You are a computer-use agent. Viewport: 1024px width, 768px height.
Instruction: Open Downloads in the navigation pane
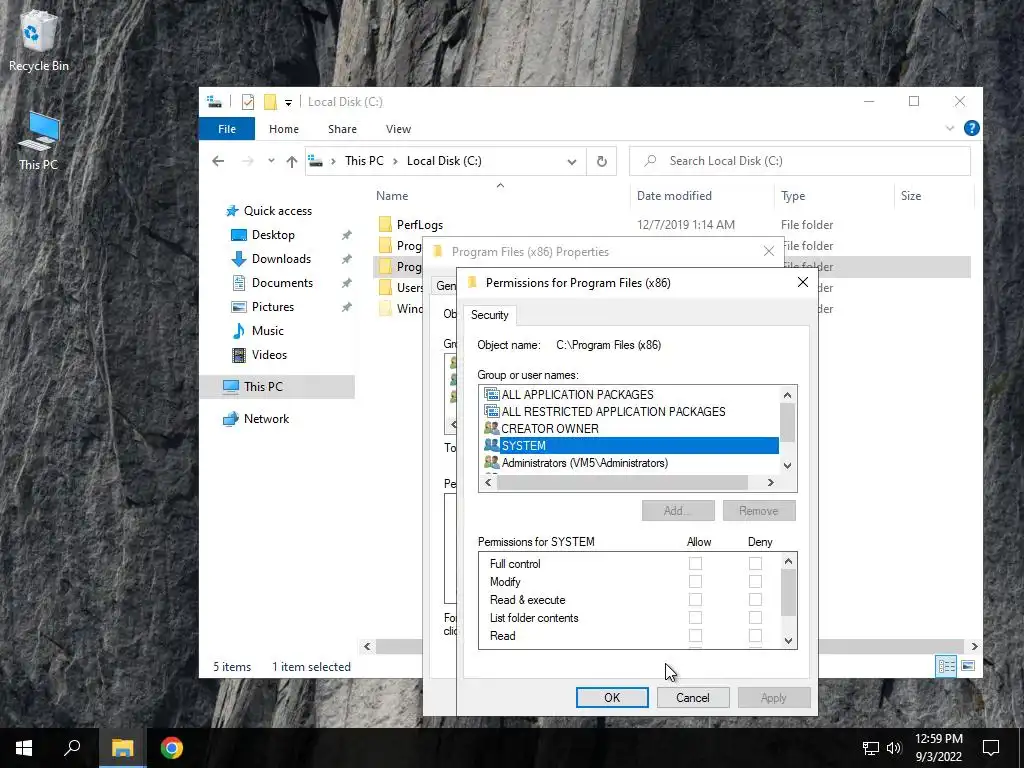coord(281,259)
